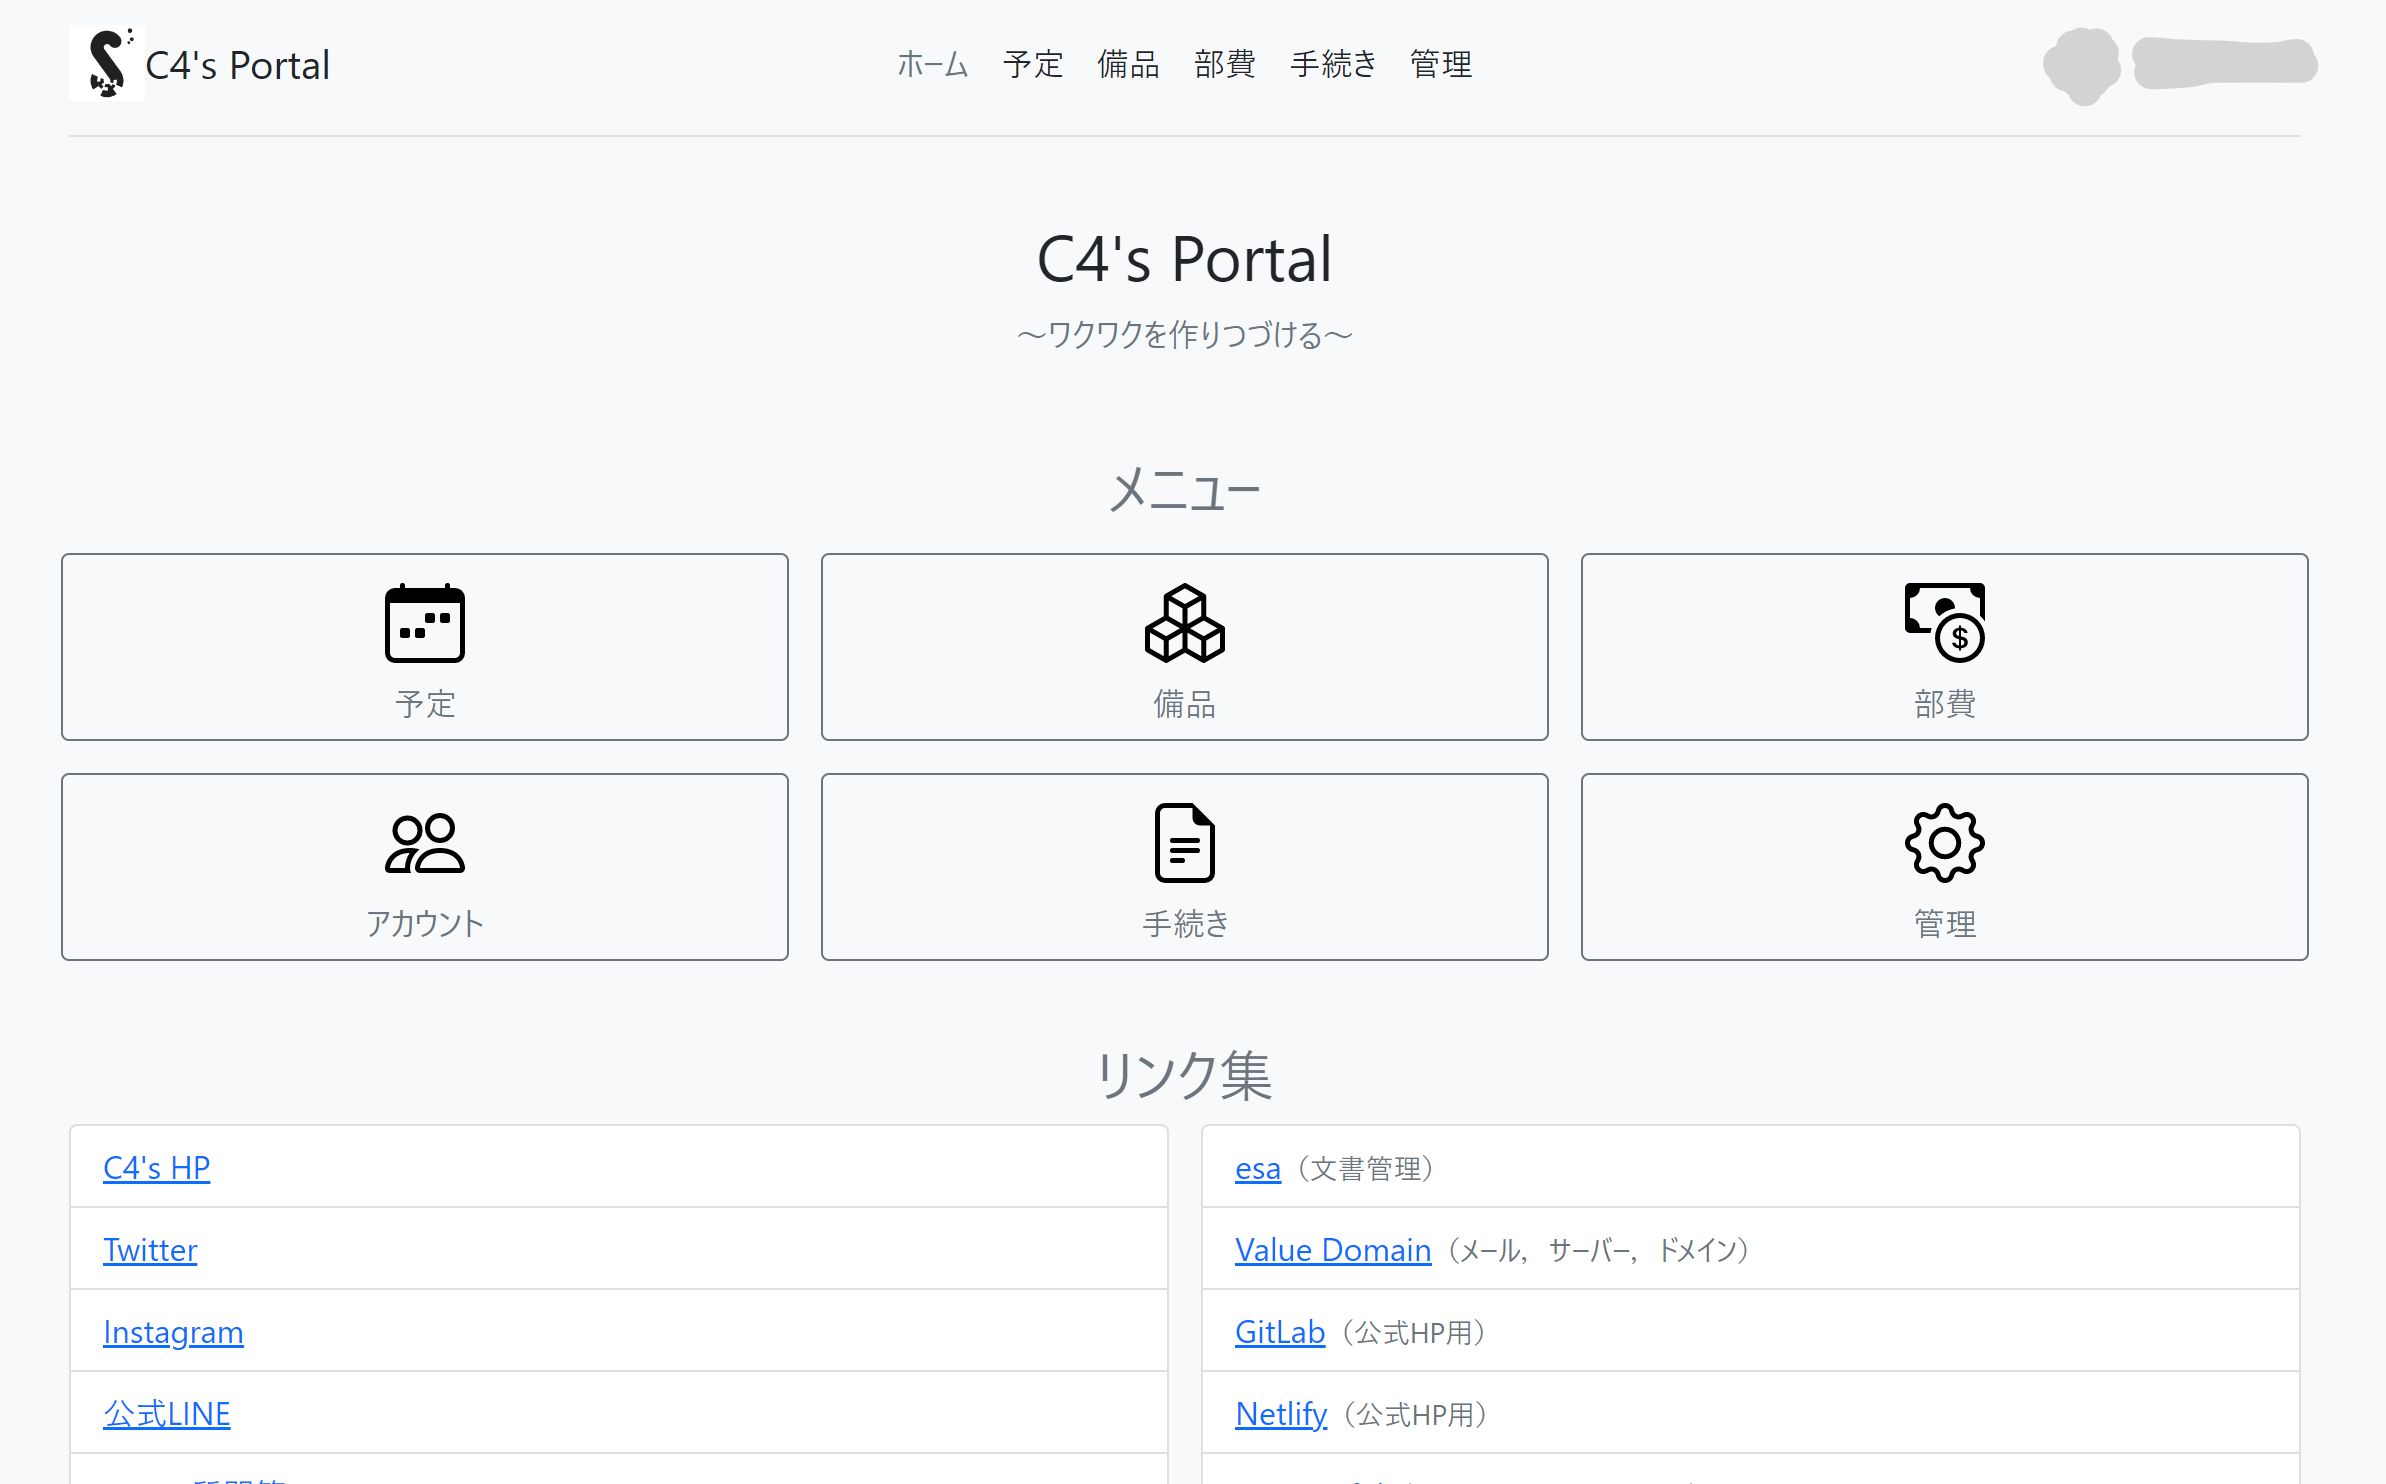
Task: Select the money icon on the 部費 card
Action: (1944, 624)
